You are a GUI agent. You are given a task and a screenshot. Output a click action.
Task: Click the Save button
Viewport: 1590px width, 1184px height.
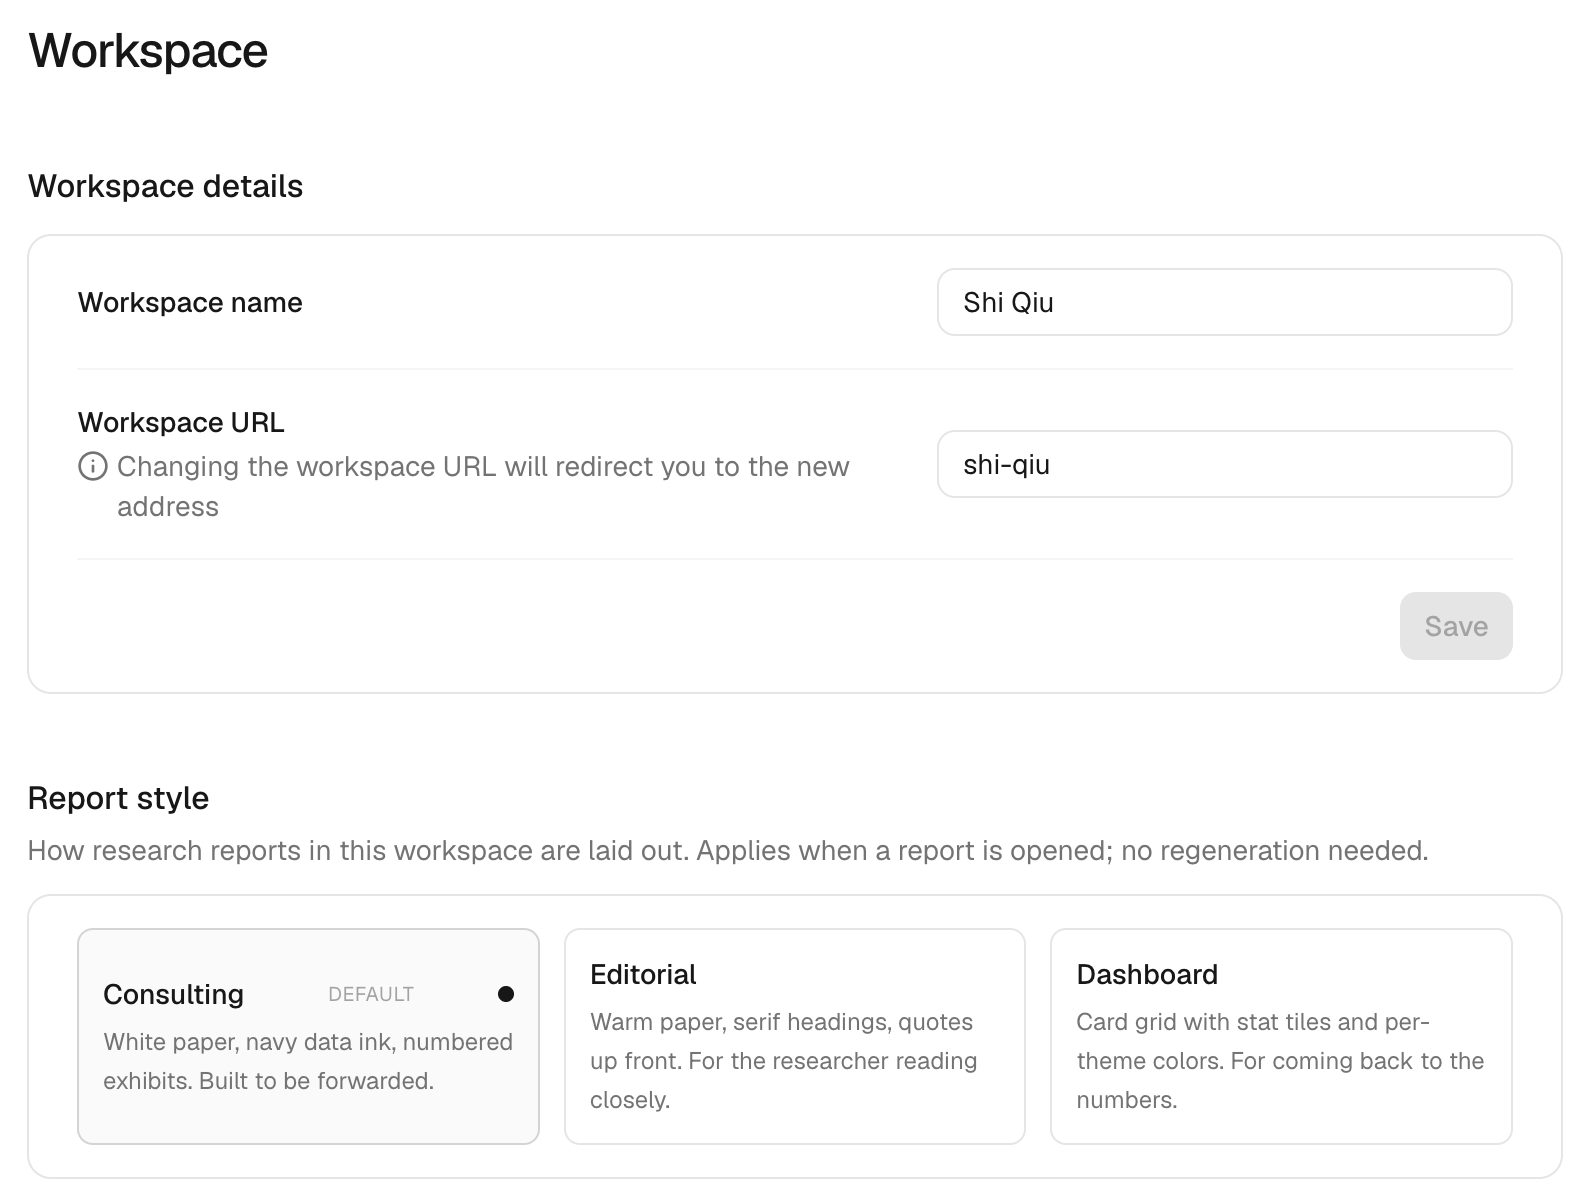(x=1456, y=626)
